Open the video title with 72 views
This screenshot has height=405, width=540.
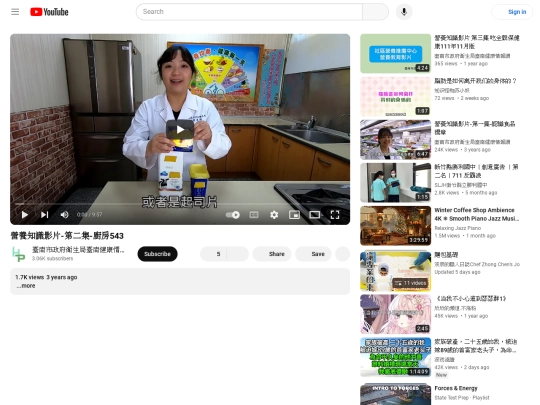pos(475,81)
